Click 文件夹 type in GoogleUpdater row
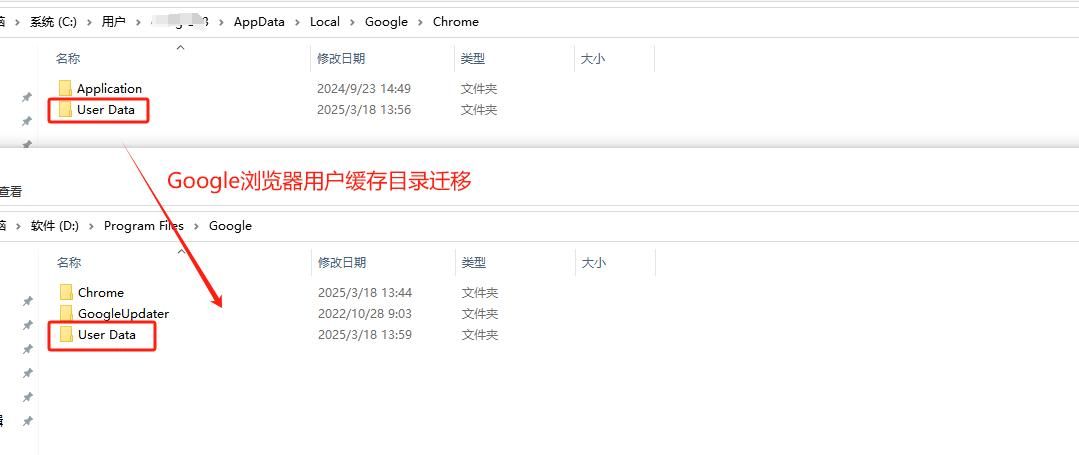This screenshot has height=455, width=1079. pyautogui.click(x=480, y=314)
